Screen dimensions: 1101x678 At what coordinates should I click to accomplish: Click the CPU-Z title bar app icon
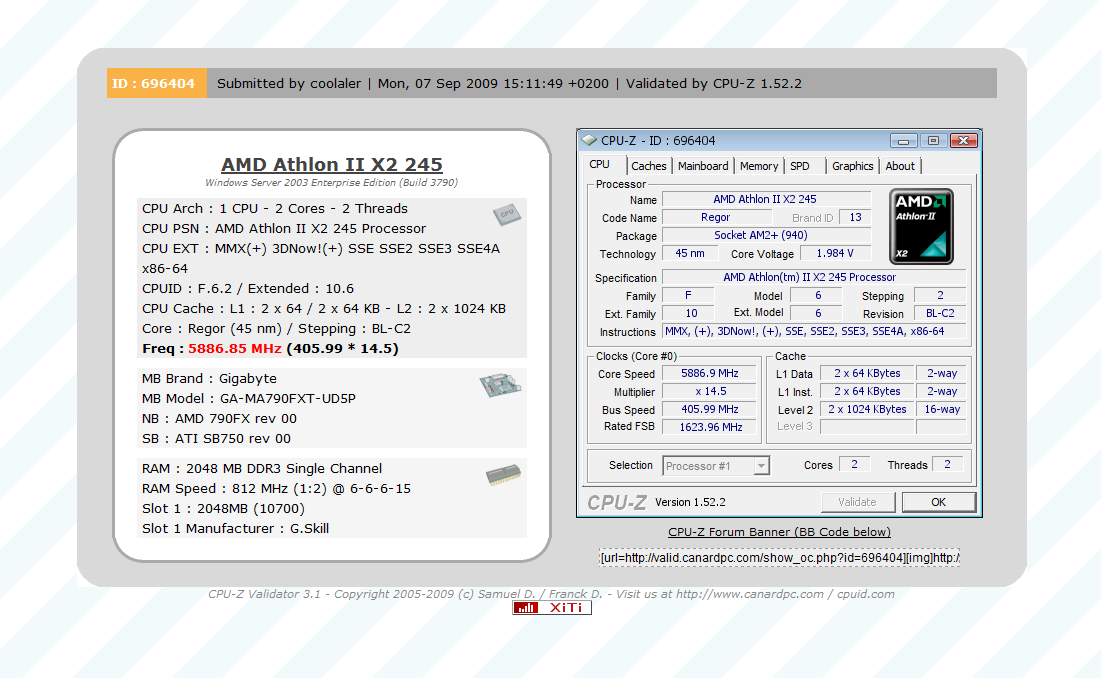coord(589,140)
